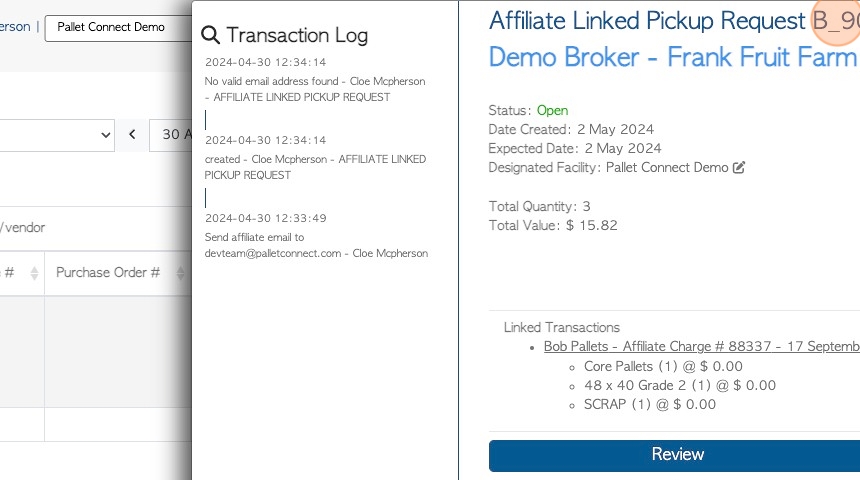Click the Demo Broker - Frank Fruit Farm heading
This screenshot has width=860, height=480.
(x=672, y=57)
